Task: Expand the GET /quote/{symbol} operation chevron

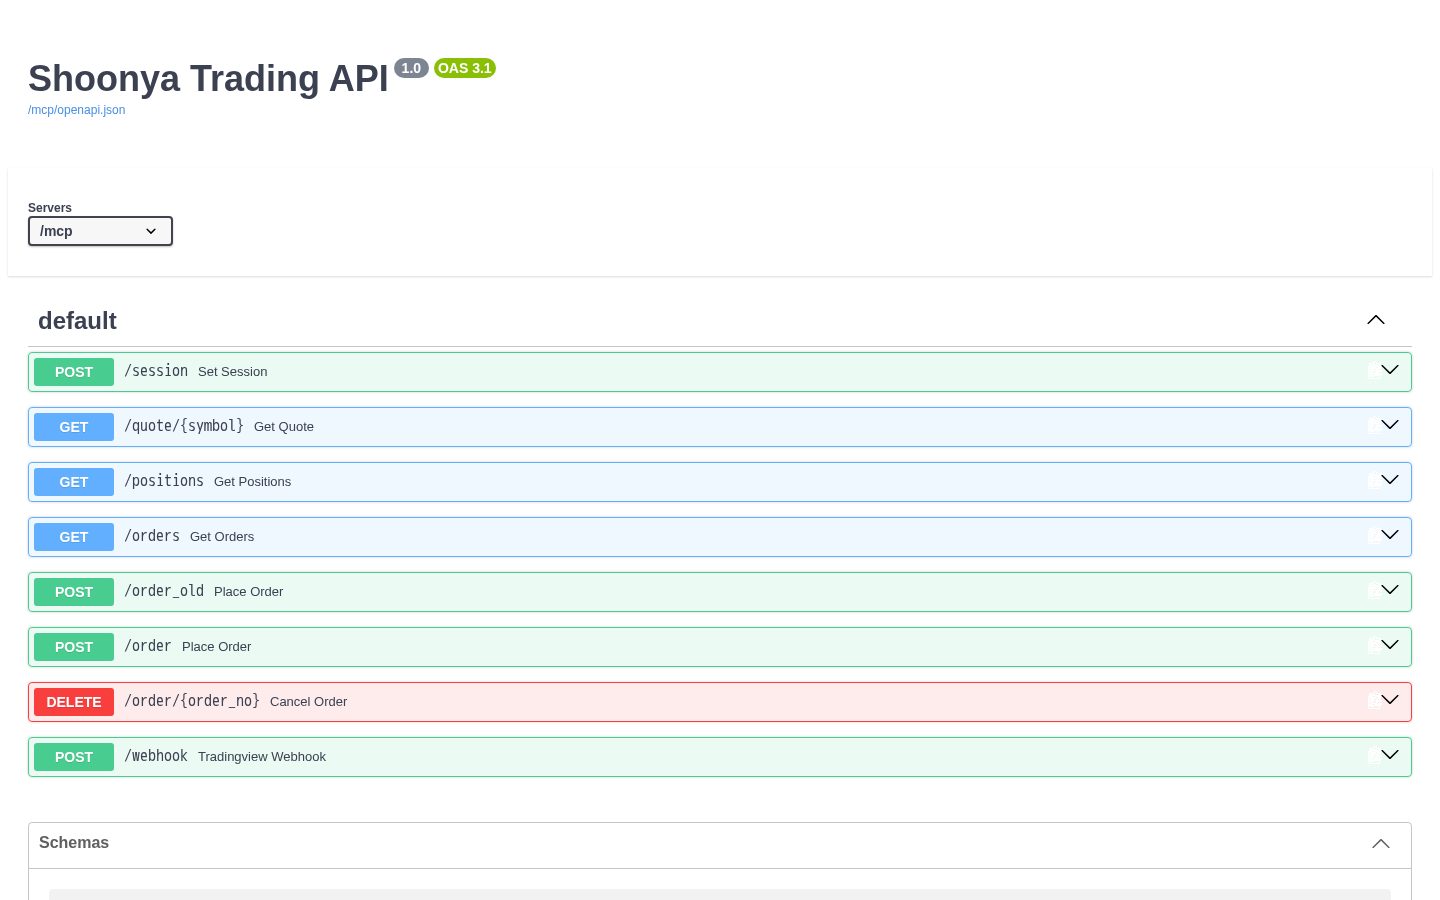Action: tap(1390, 425)
